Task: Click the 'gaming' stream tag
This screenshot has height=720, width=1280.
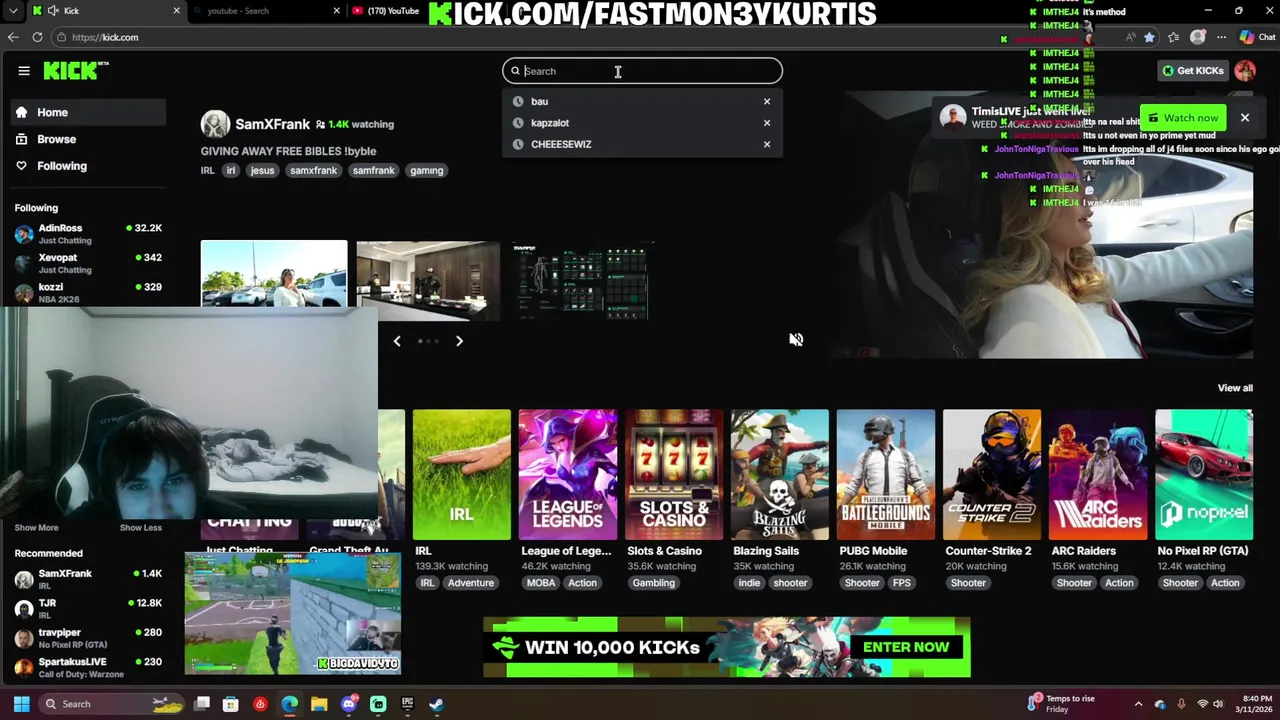Action: (426, 170)
